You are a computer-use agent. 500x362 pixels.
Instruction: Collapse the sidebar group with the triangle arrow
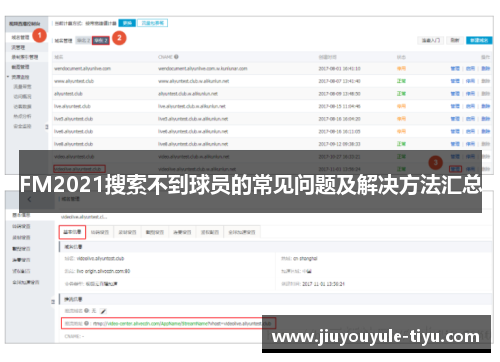click(x=8, y=77)
